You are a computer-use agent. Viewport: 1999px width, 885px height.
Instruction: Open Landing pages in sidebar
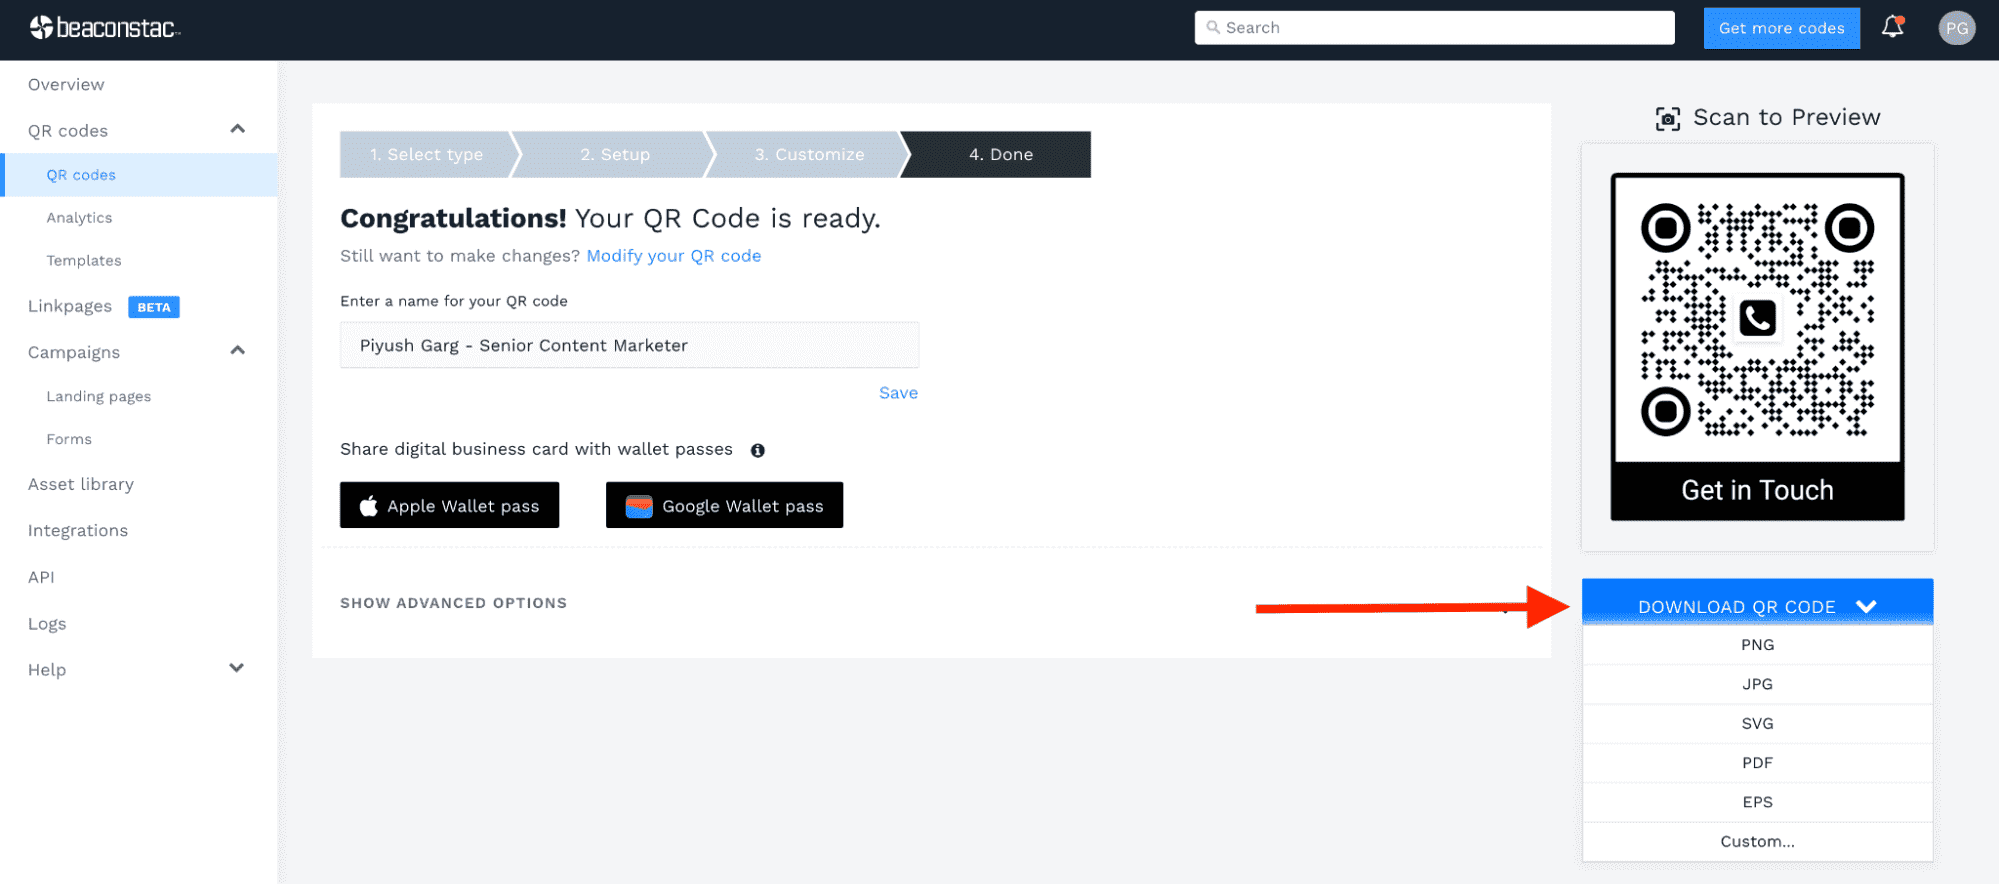point(99,397)
